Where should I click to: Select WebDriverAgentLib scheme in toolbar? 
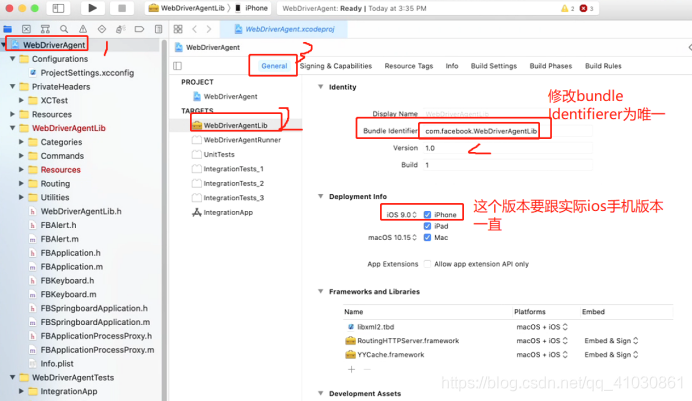[187, 8]
